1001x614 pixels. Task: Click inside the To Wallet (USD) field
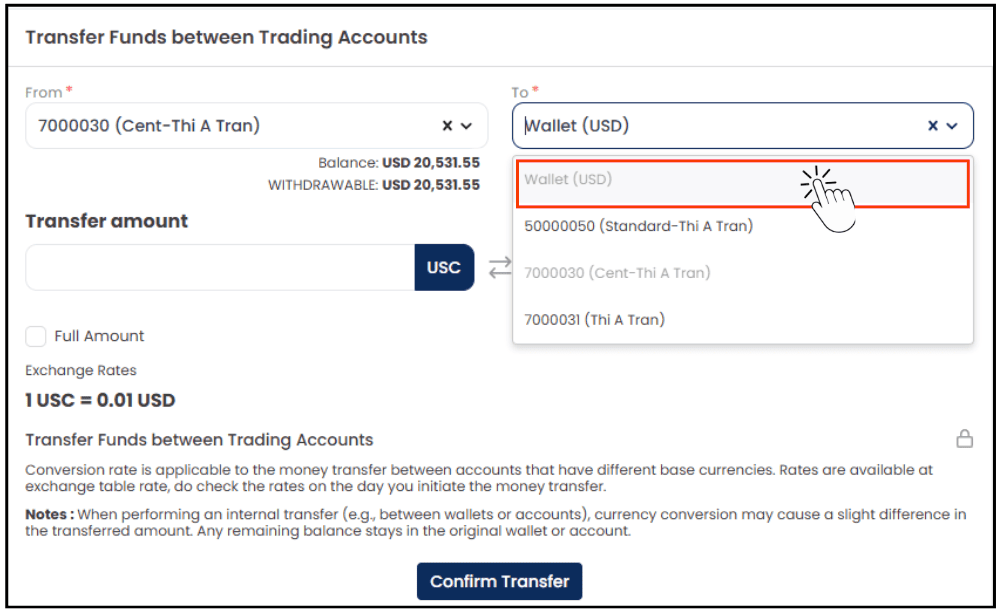[x=742, y=126]
